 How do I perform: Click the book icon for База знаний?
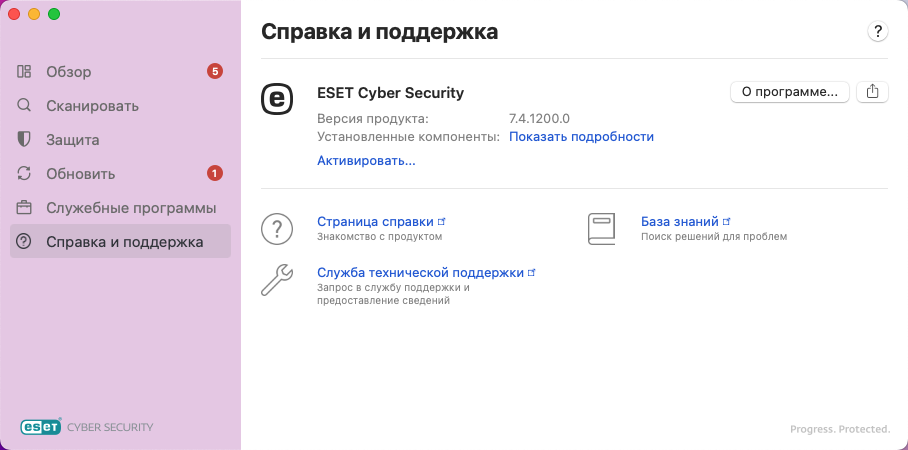(x=600, y=228)
